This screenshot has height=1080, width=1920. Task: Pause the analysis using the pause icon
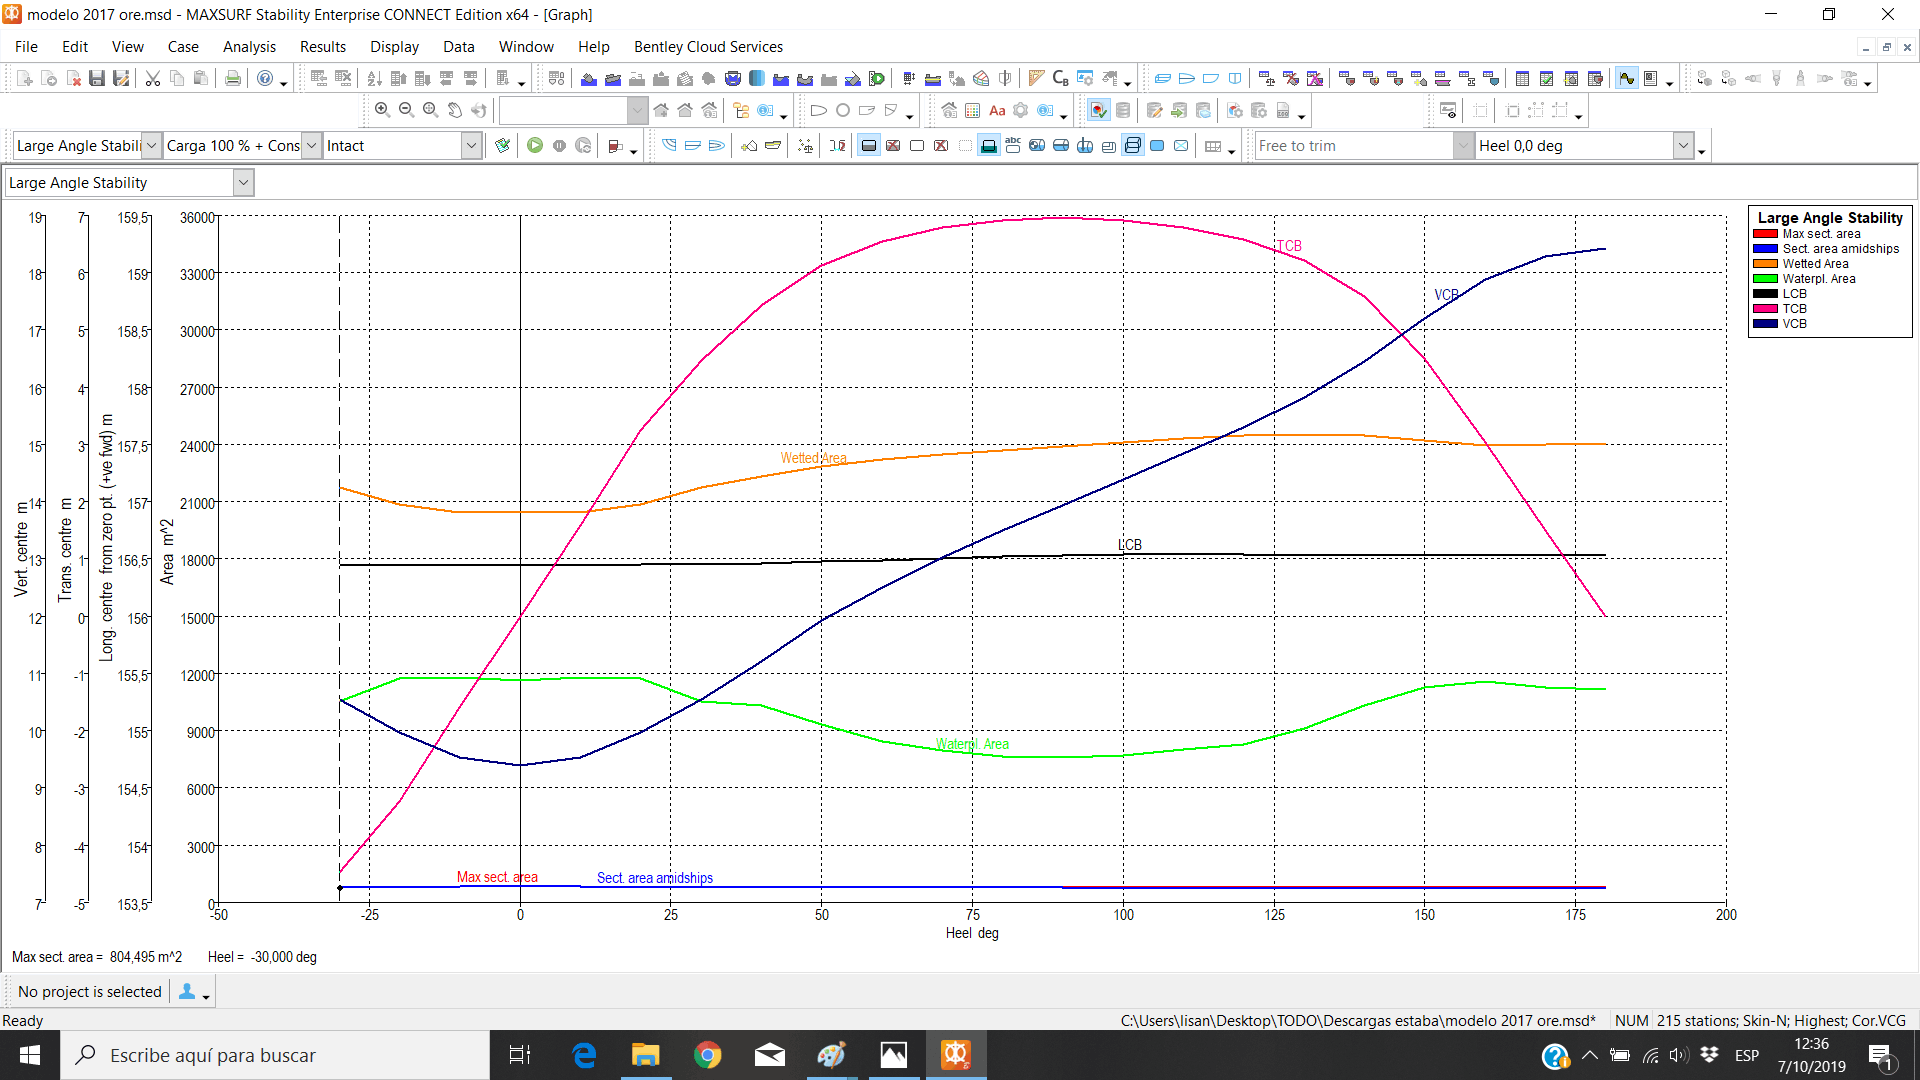pyautogui.click(x=559, y=146)
